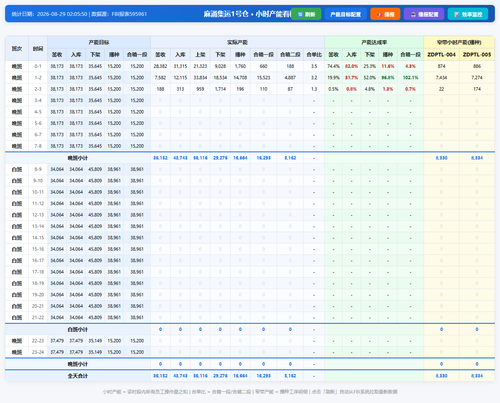
Task: Click the 1,714 value in row 2-3
Action: coord(220,89)
